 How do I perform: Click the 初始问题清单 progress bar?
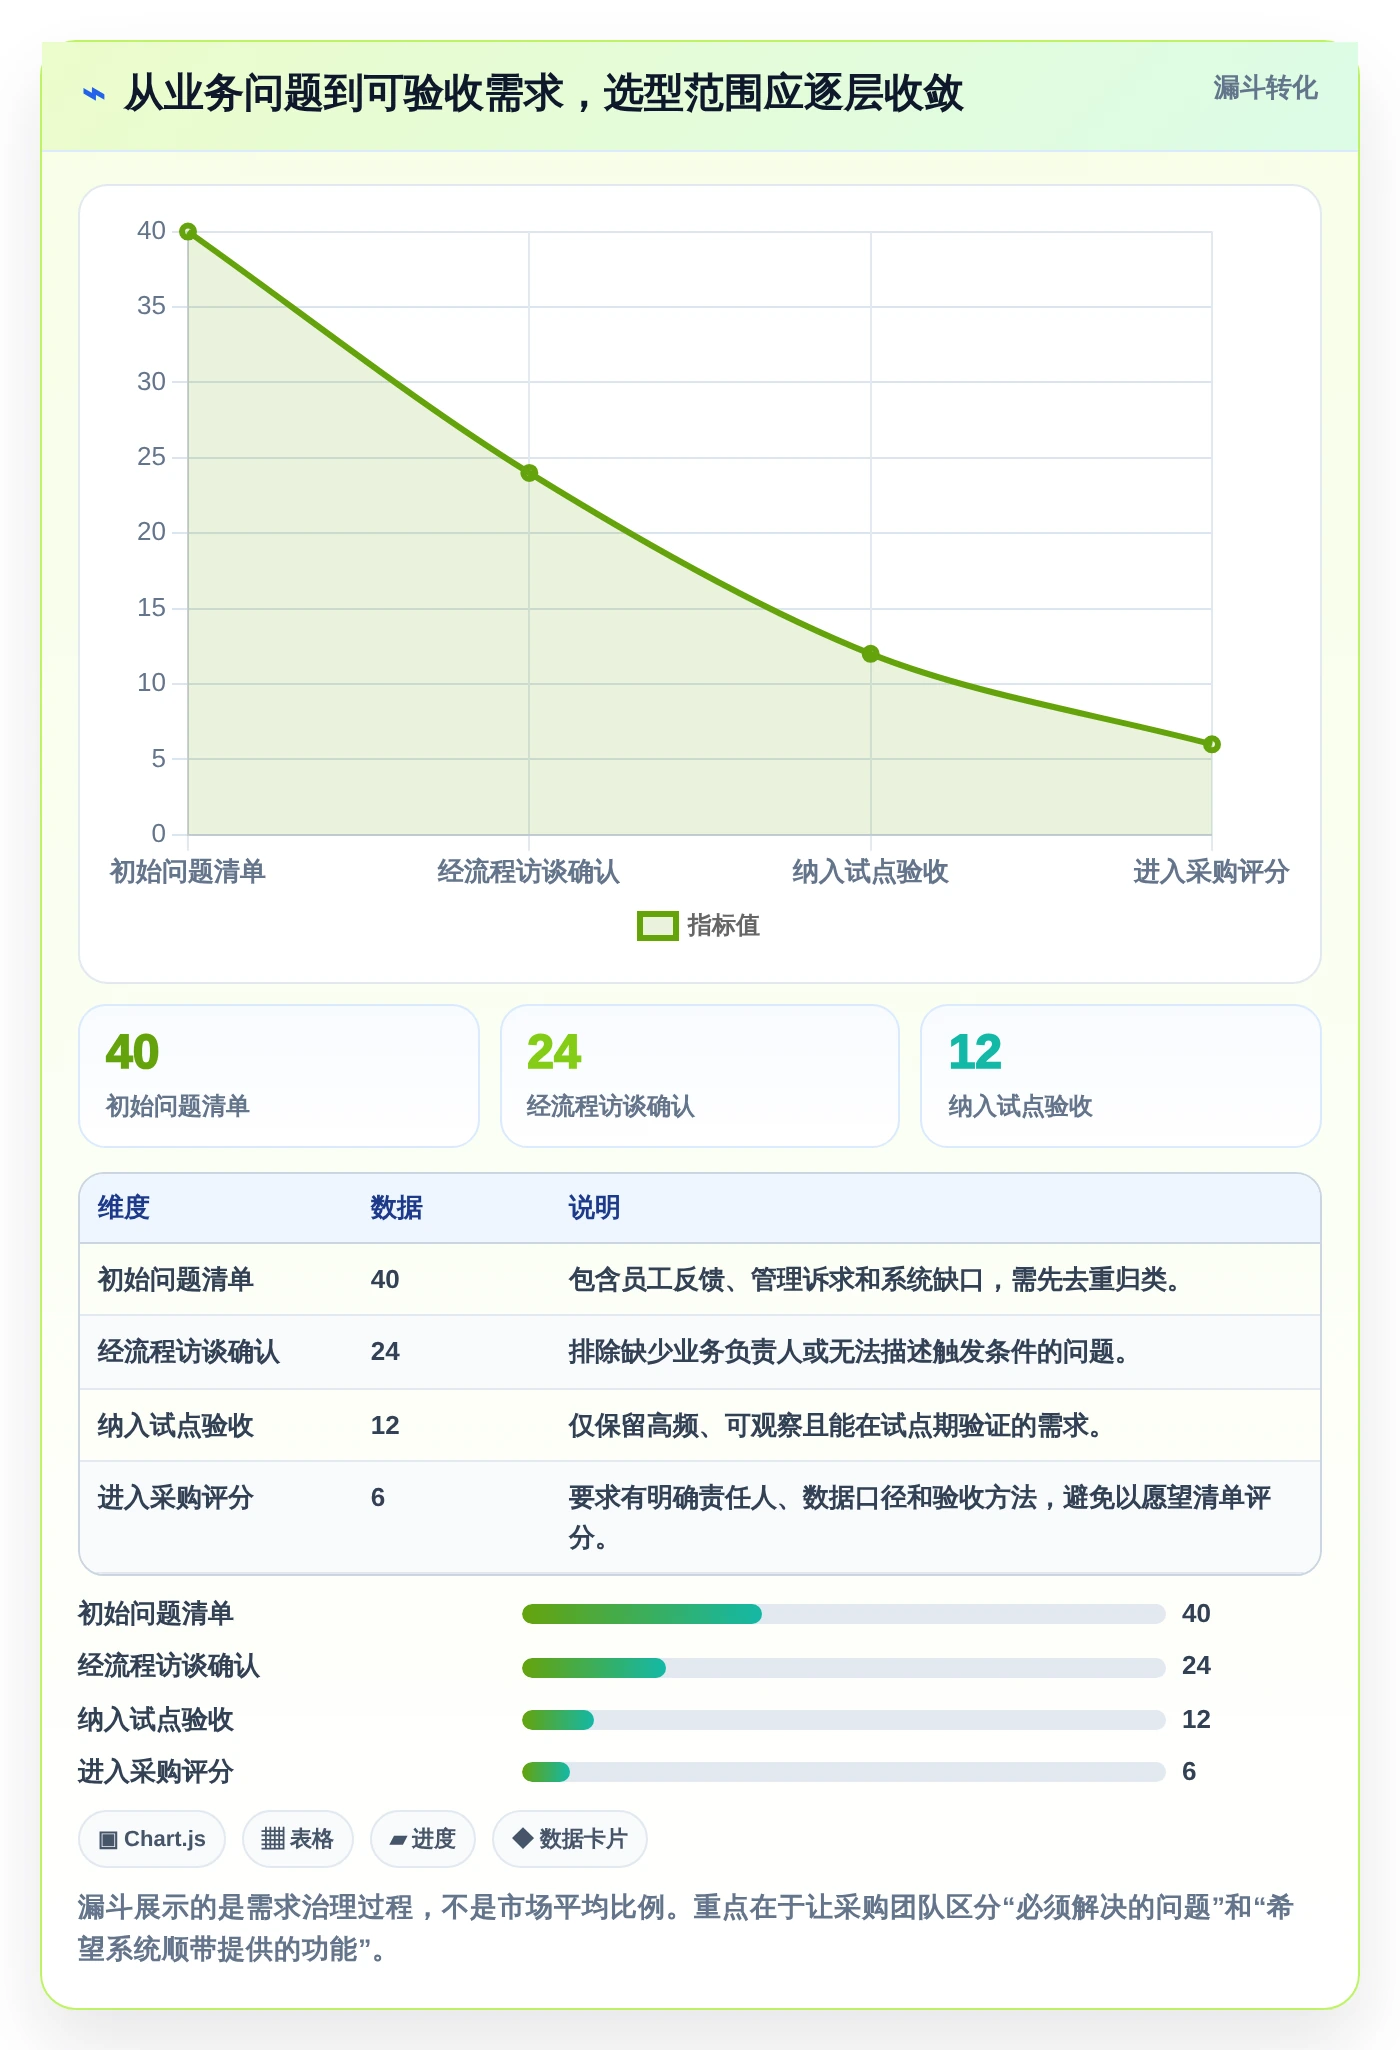pyautogui.click(x=844, y=1614)
